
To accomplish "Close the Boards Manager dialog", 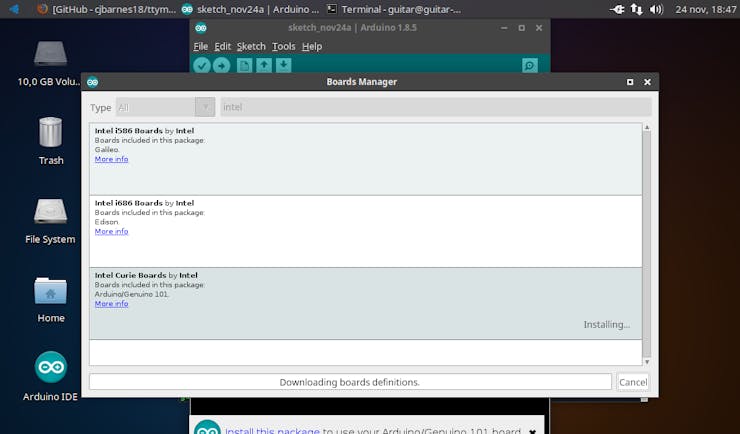I will [x=648, y=82].
